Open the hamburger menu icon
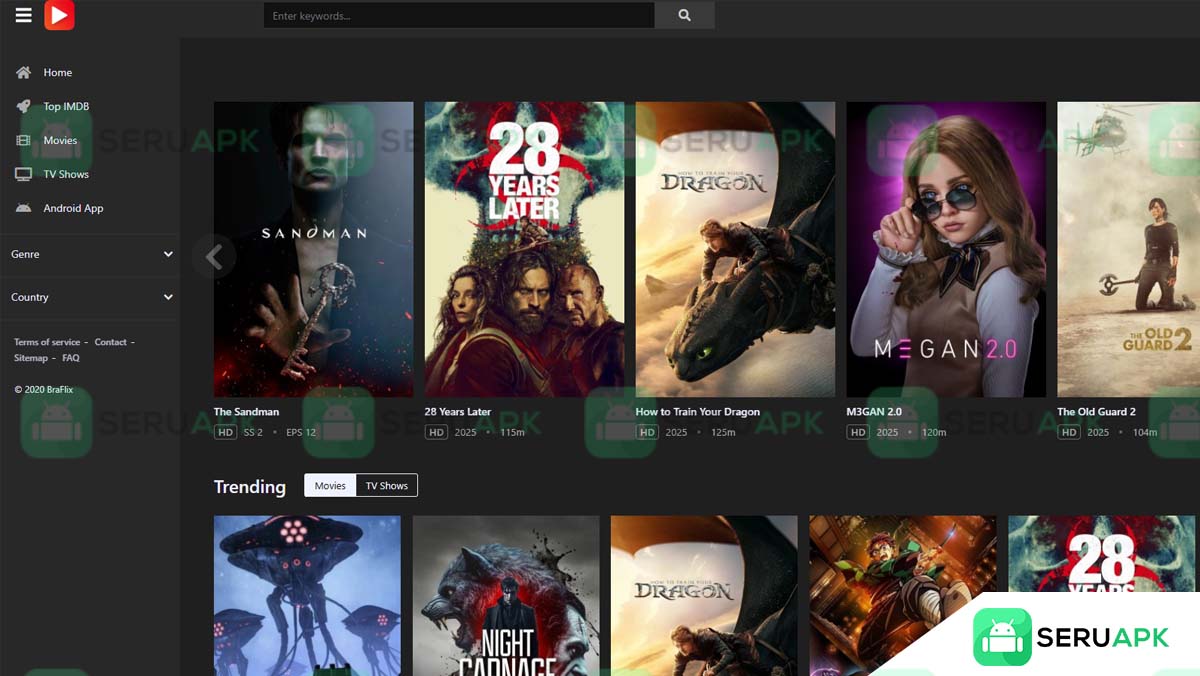The image size is (1200, 676). [x=24, y=15]
